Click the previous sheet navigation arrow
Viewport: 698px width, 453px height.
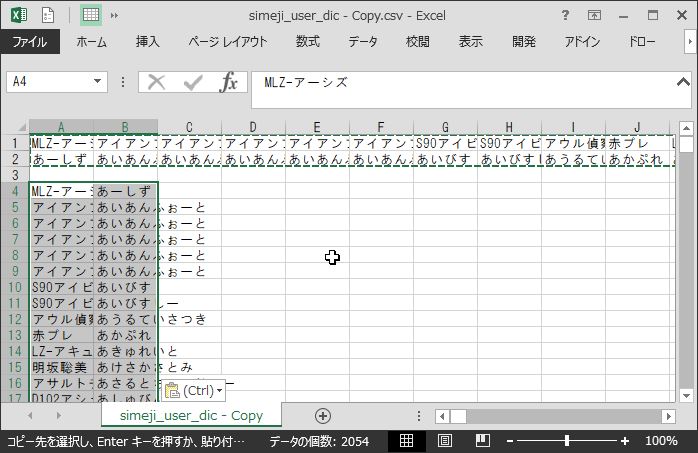coord(30,416)
